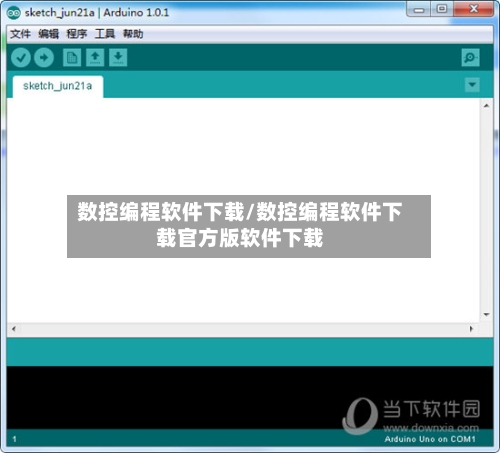Image resolution: width=500 pixels, height=453 pixels.
Task: Expand the tab options dropdown arrow
Action: coord(472,85)
